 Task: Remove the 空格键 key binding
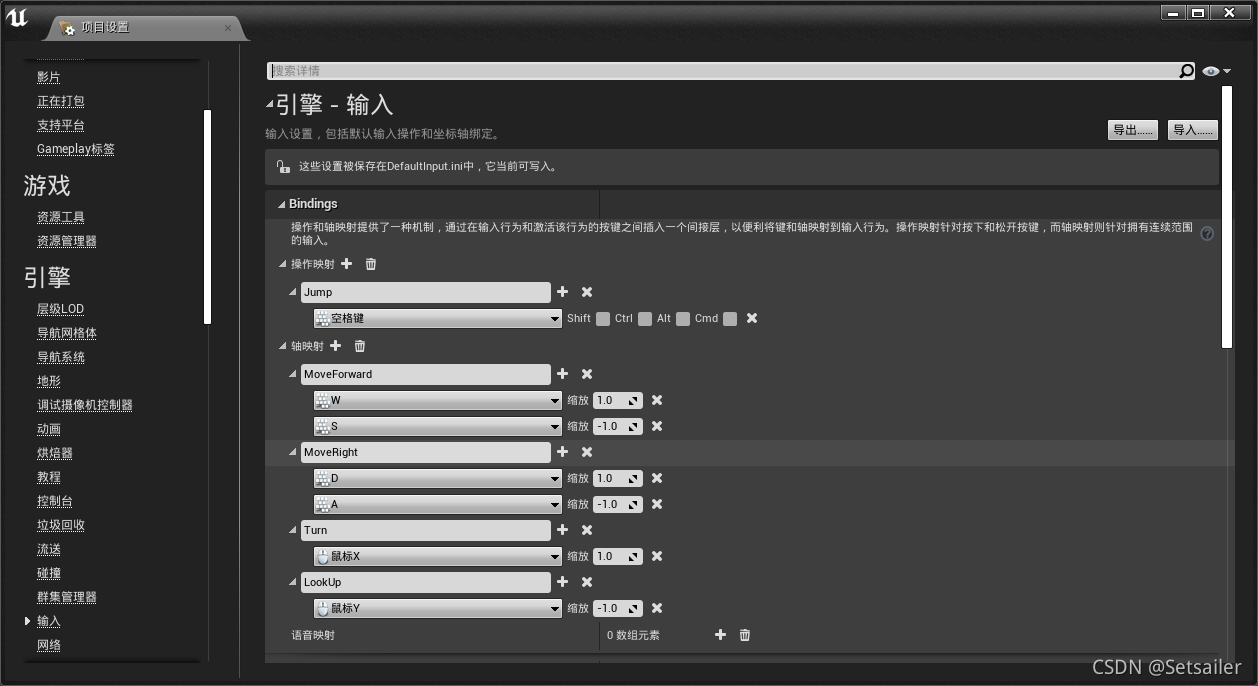[x=752, y=318]
